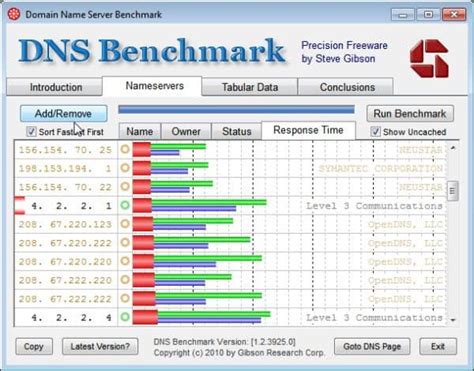Click status circle for 208.67.220.222
Image resolution: width=474 pixels, height=371 pixels.
[125, 242]
